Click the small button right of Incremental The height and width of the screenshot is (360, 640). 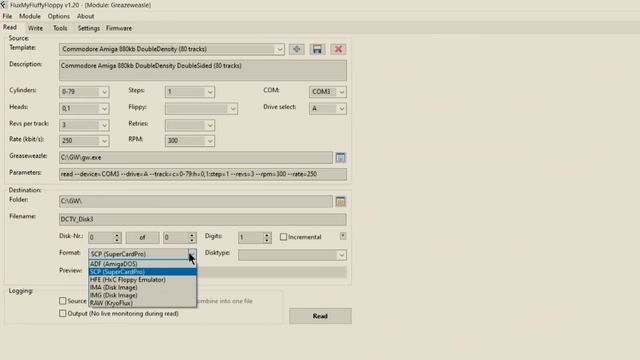pos(343,236)
